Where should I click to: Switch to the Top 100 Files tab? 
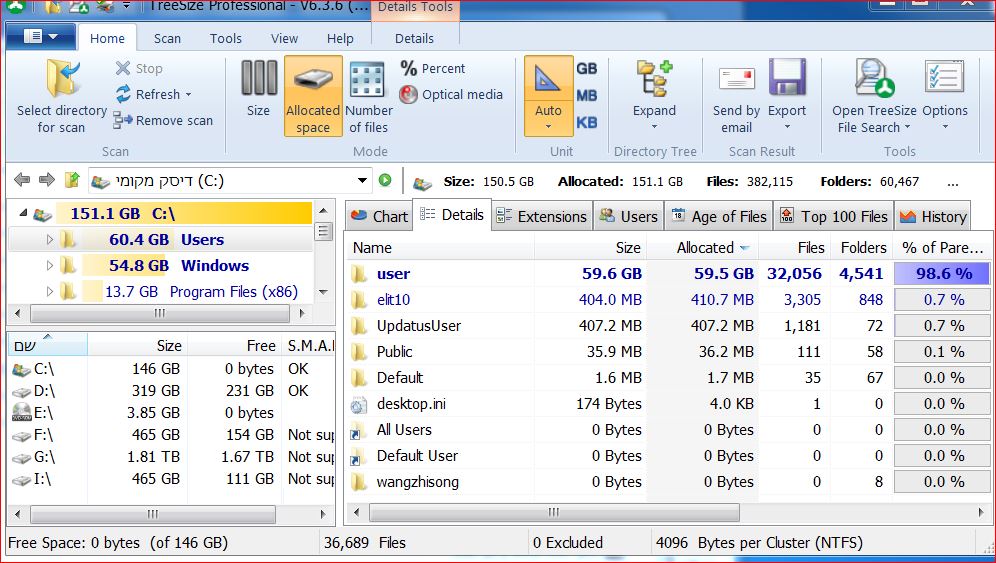[834, 217]
